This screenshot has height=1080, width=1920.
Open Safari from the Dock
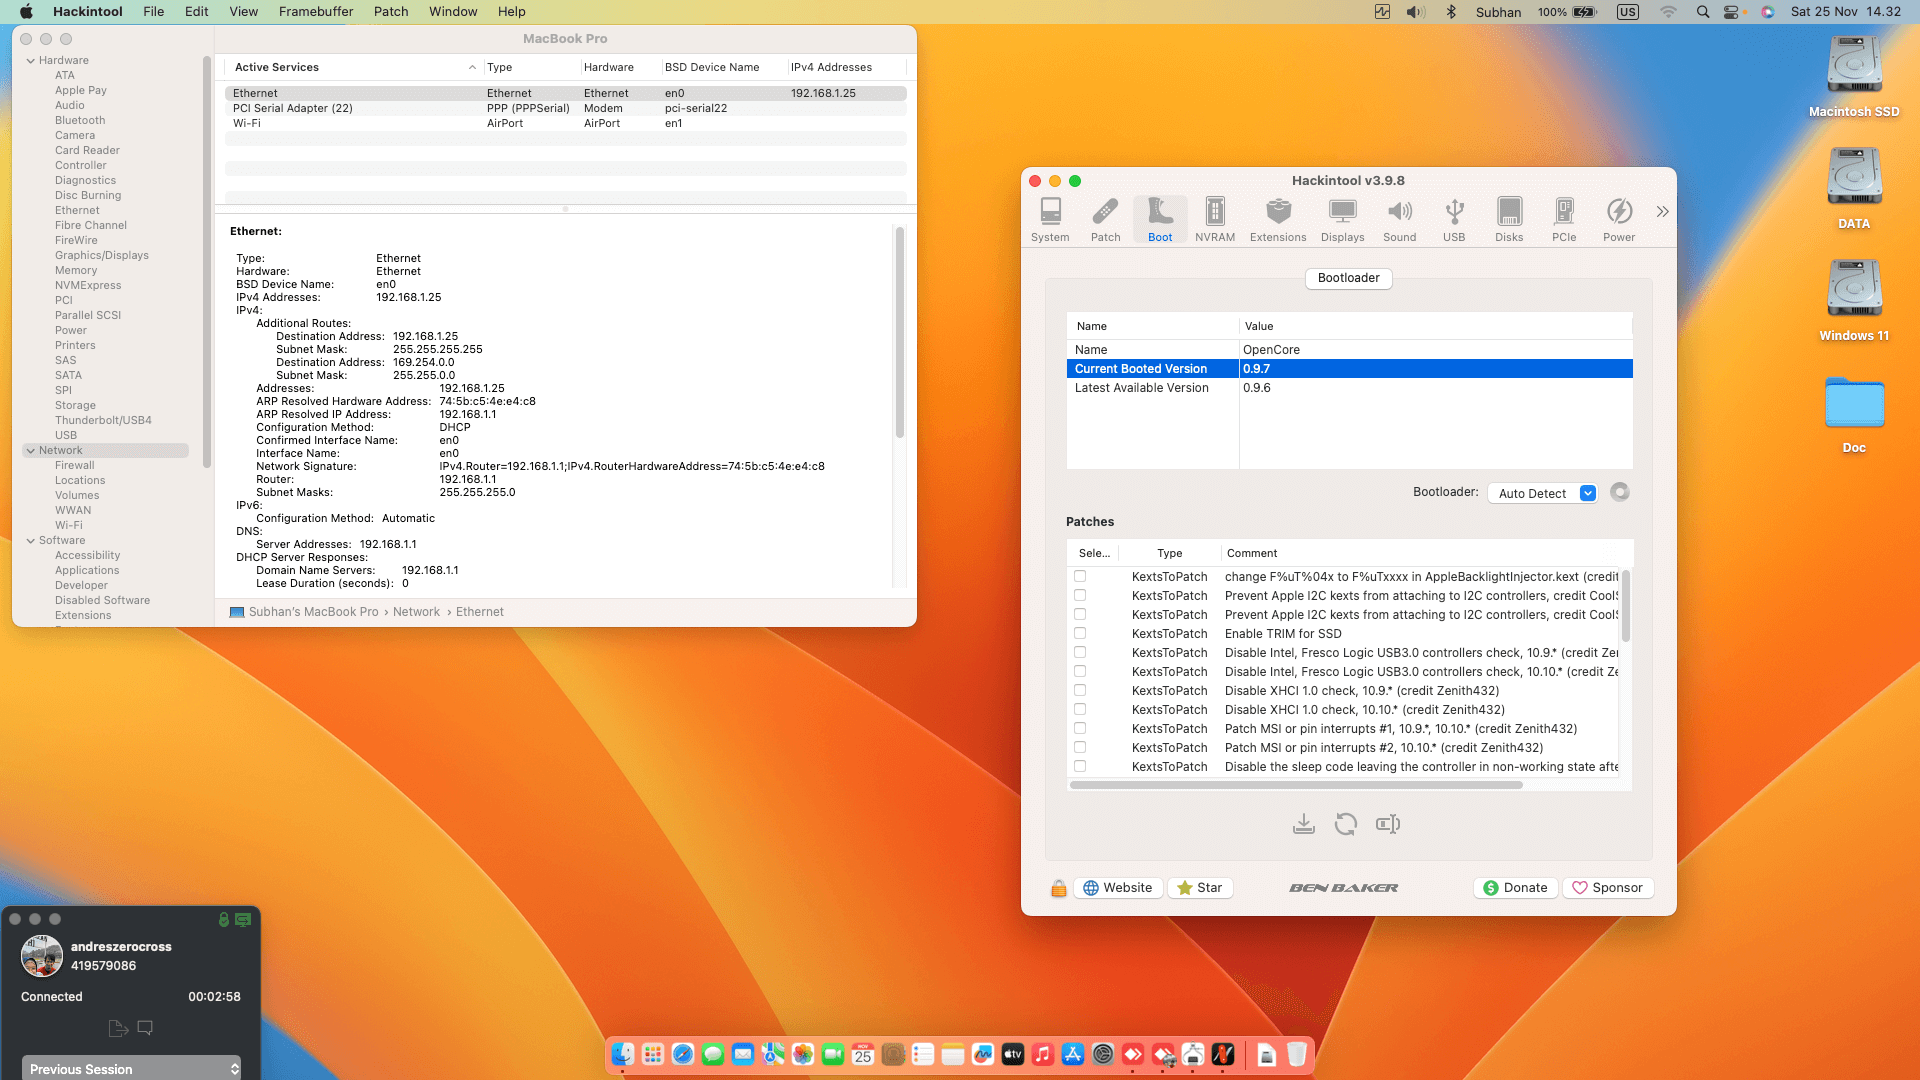683,1054
